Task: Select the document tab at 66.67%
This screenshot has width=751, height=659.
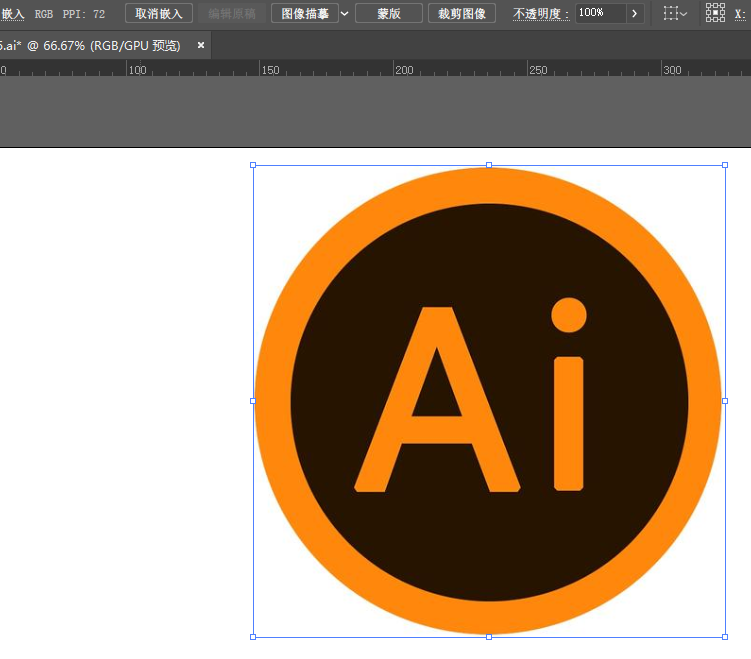Action: [90, 45]
